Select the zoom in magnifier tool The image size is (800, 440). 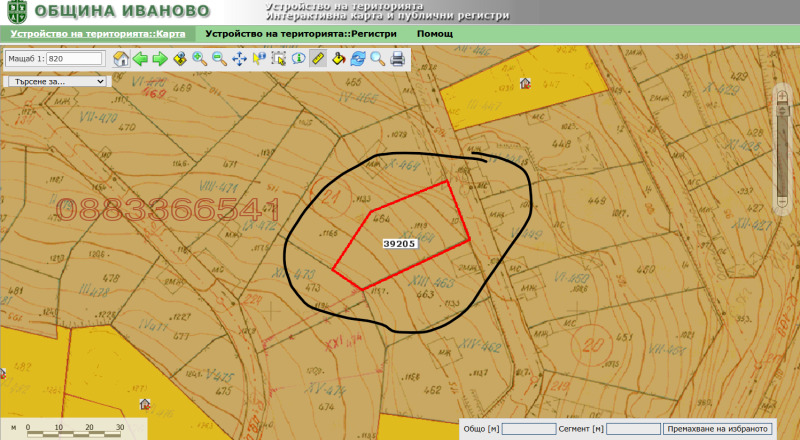199,59
